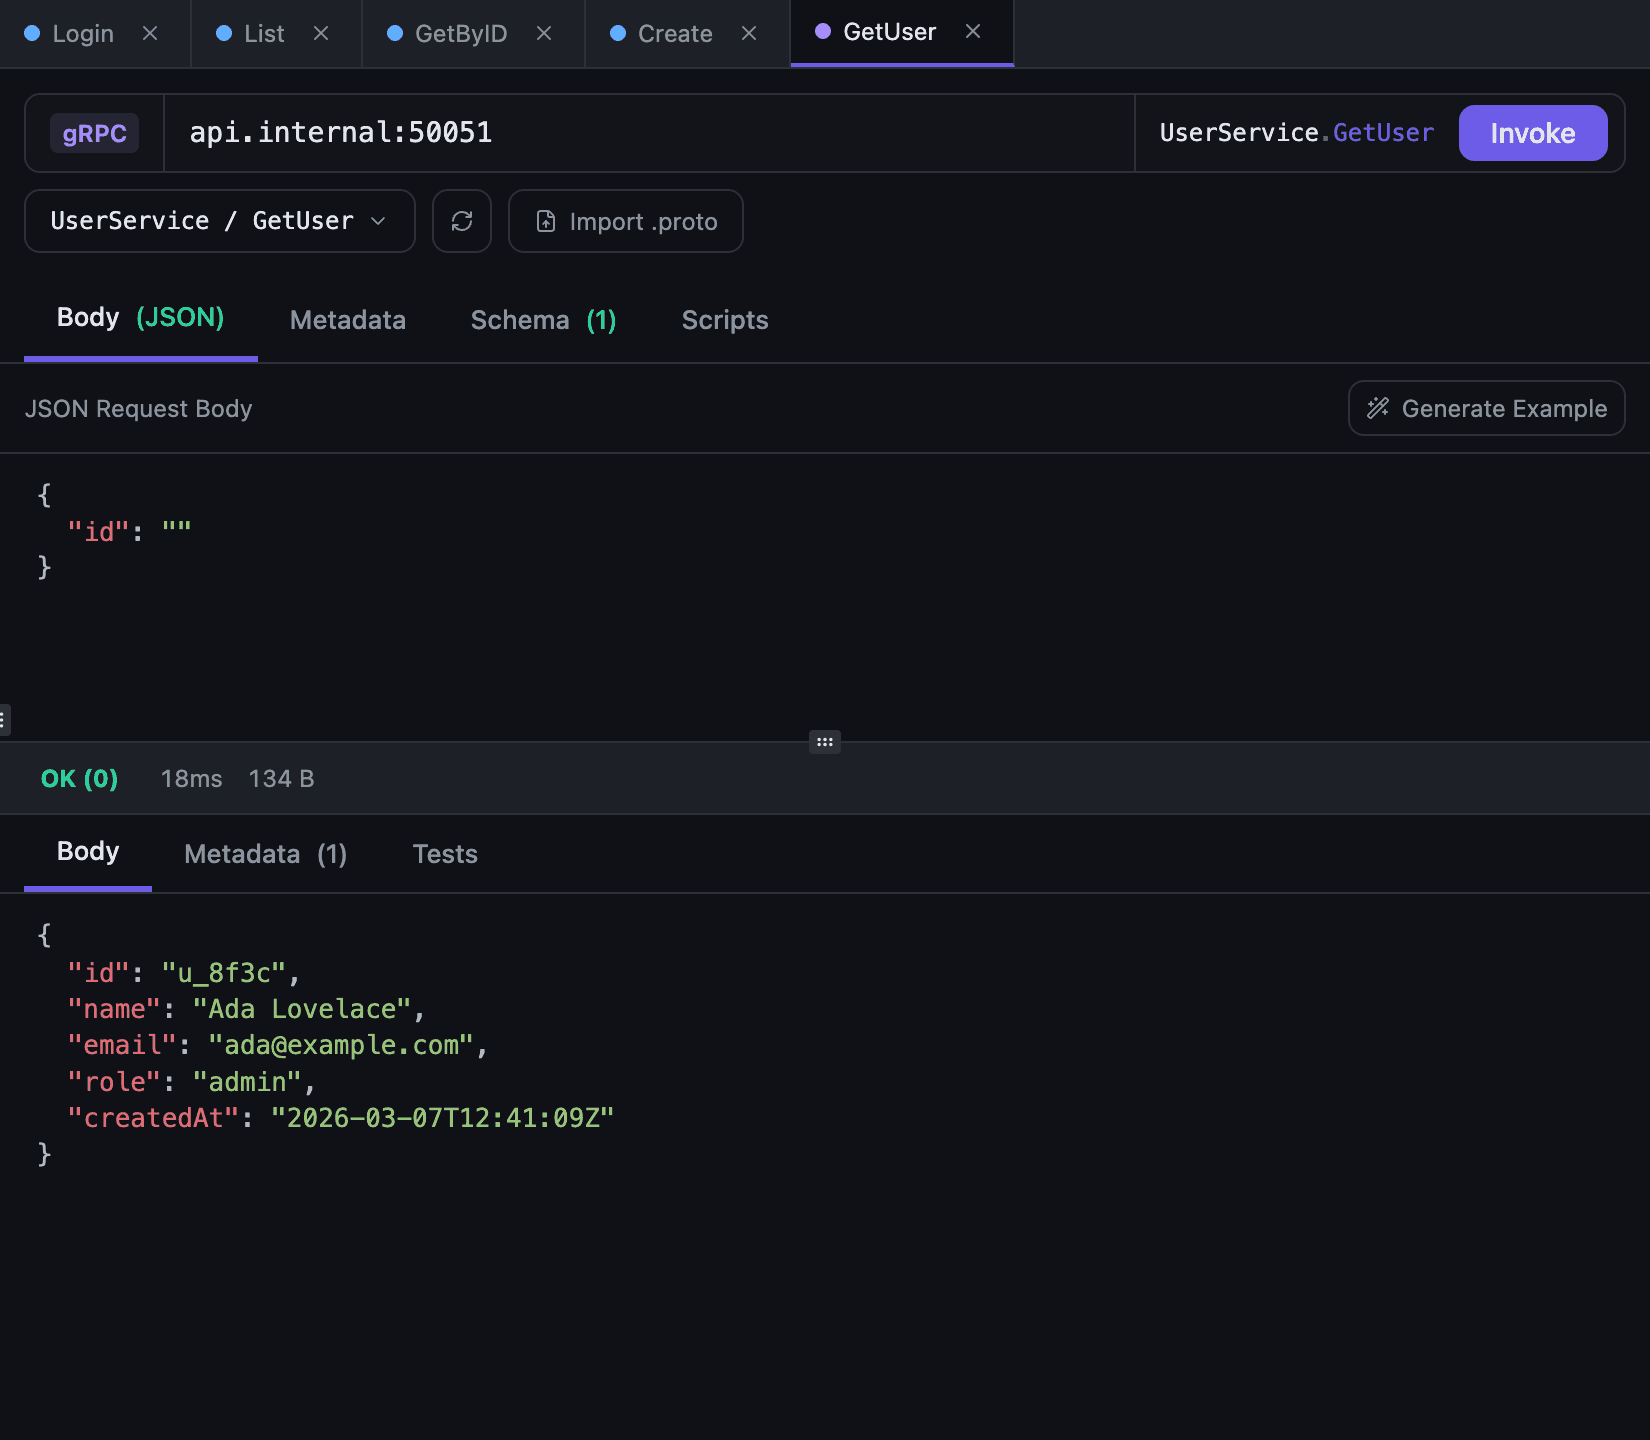
Task: Close the Create tab
Action: coord(749,33)
